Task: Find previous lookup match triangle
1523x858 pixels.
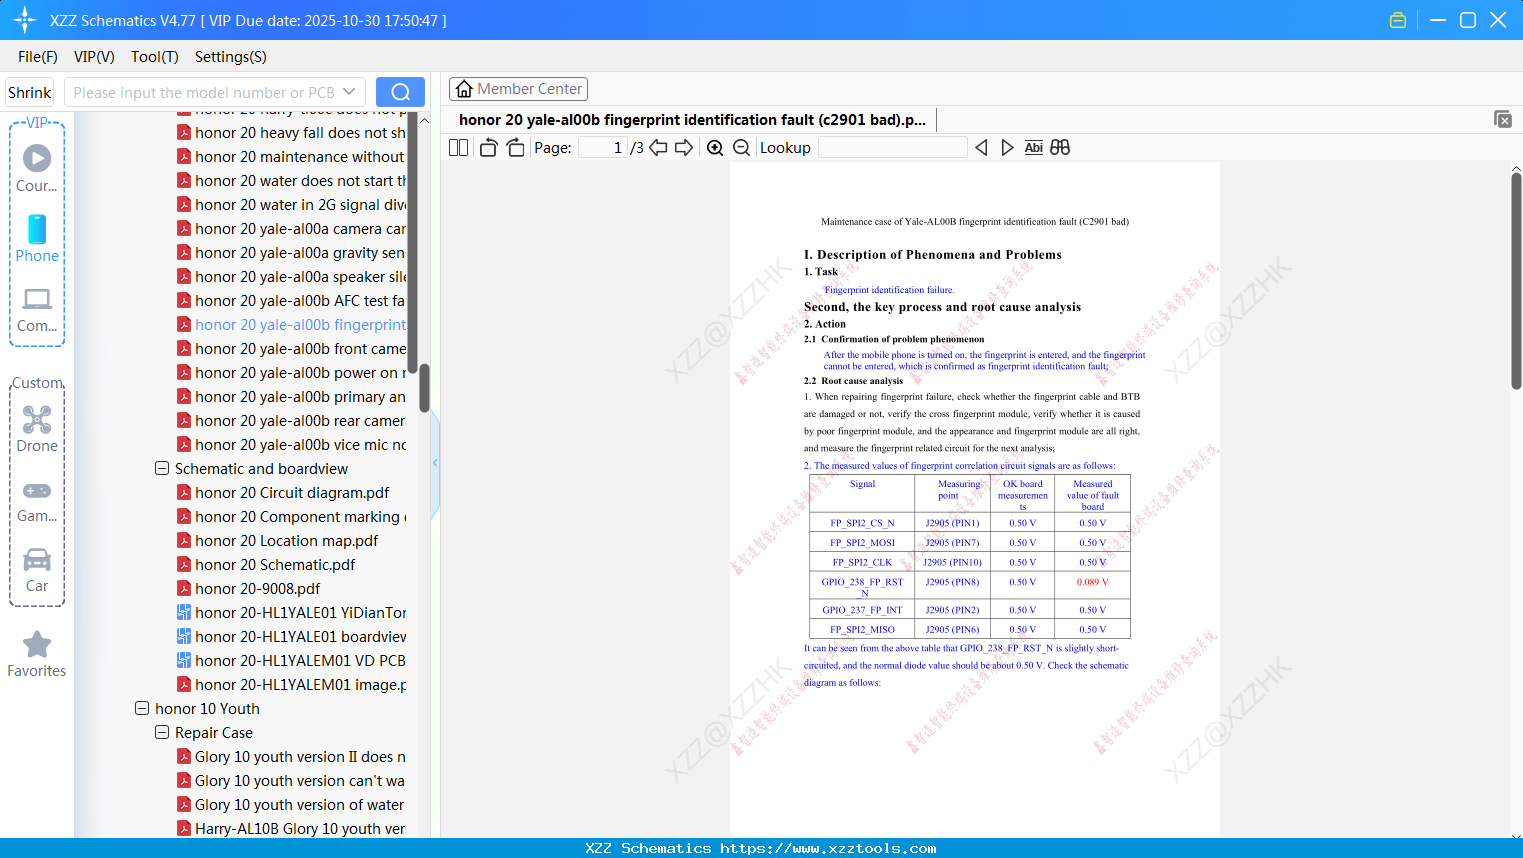Action: pos(981,147)
